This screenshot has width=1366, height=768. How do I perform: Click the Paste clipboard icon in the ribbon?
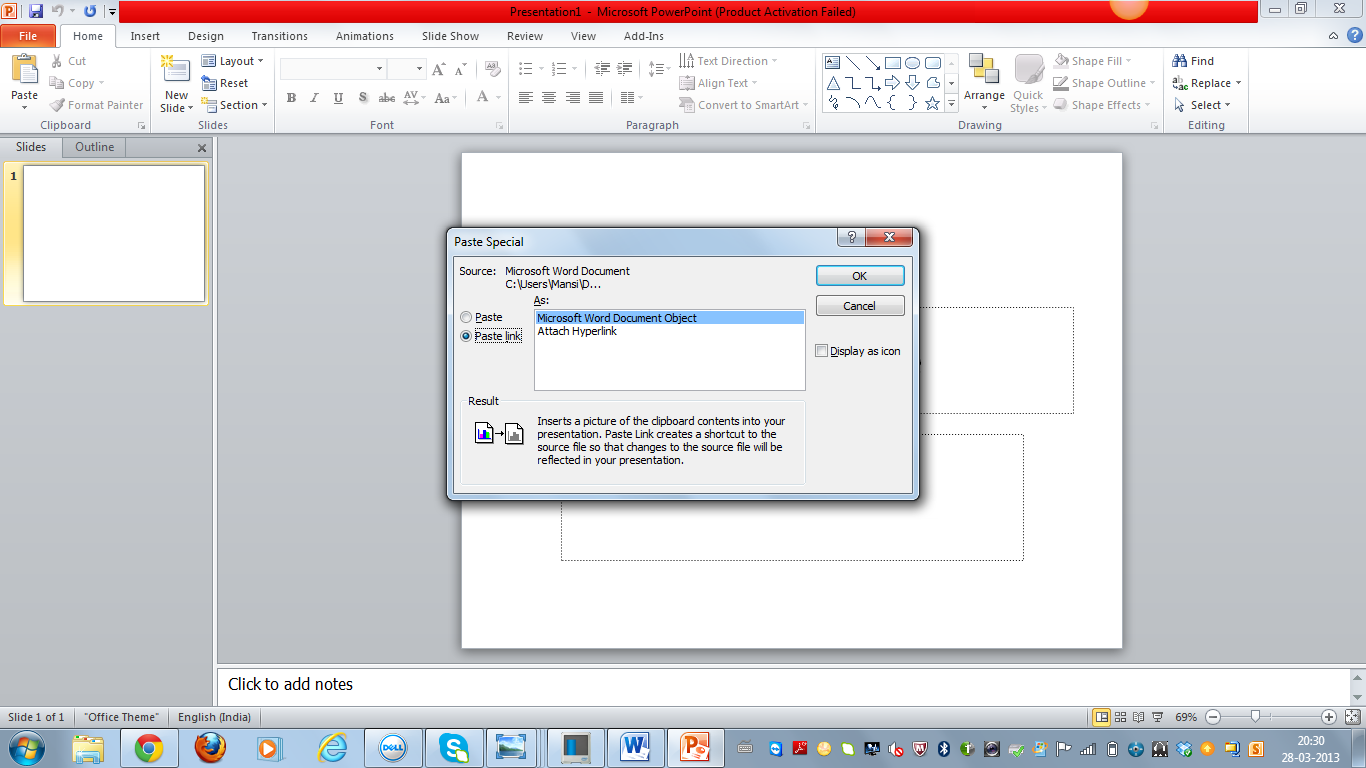coord(24,70)
